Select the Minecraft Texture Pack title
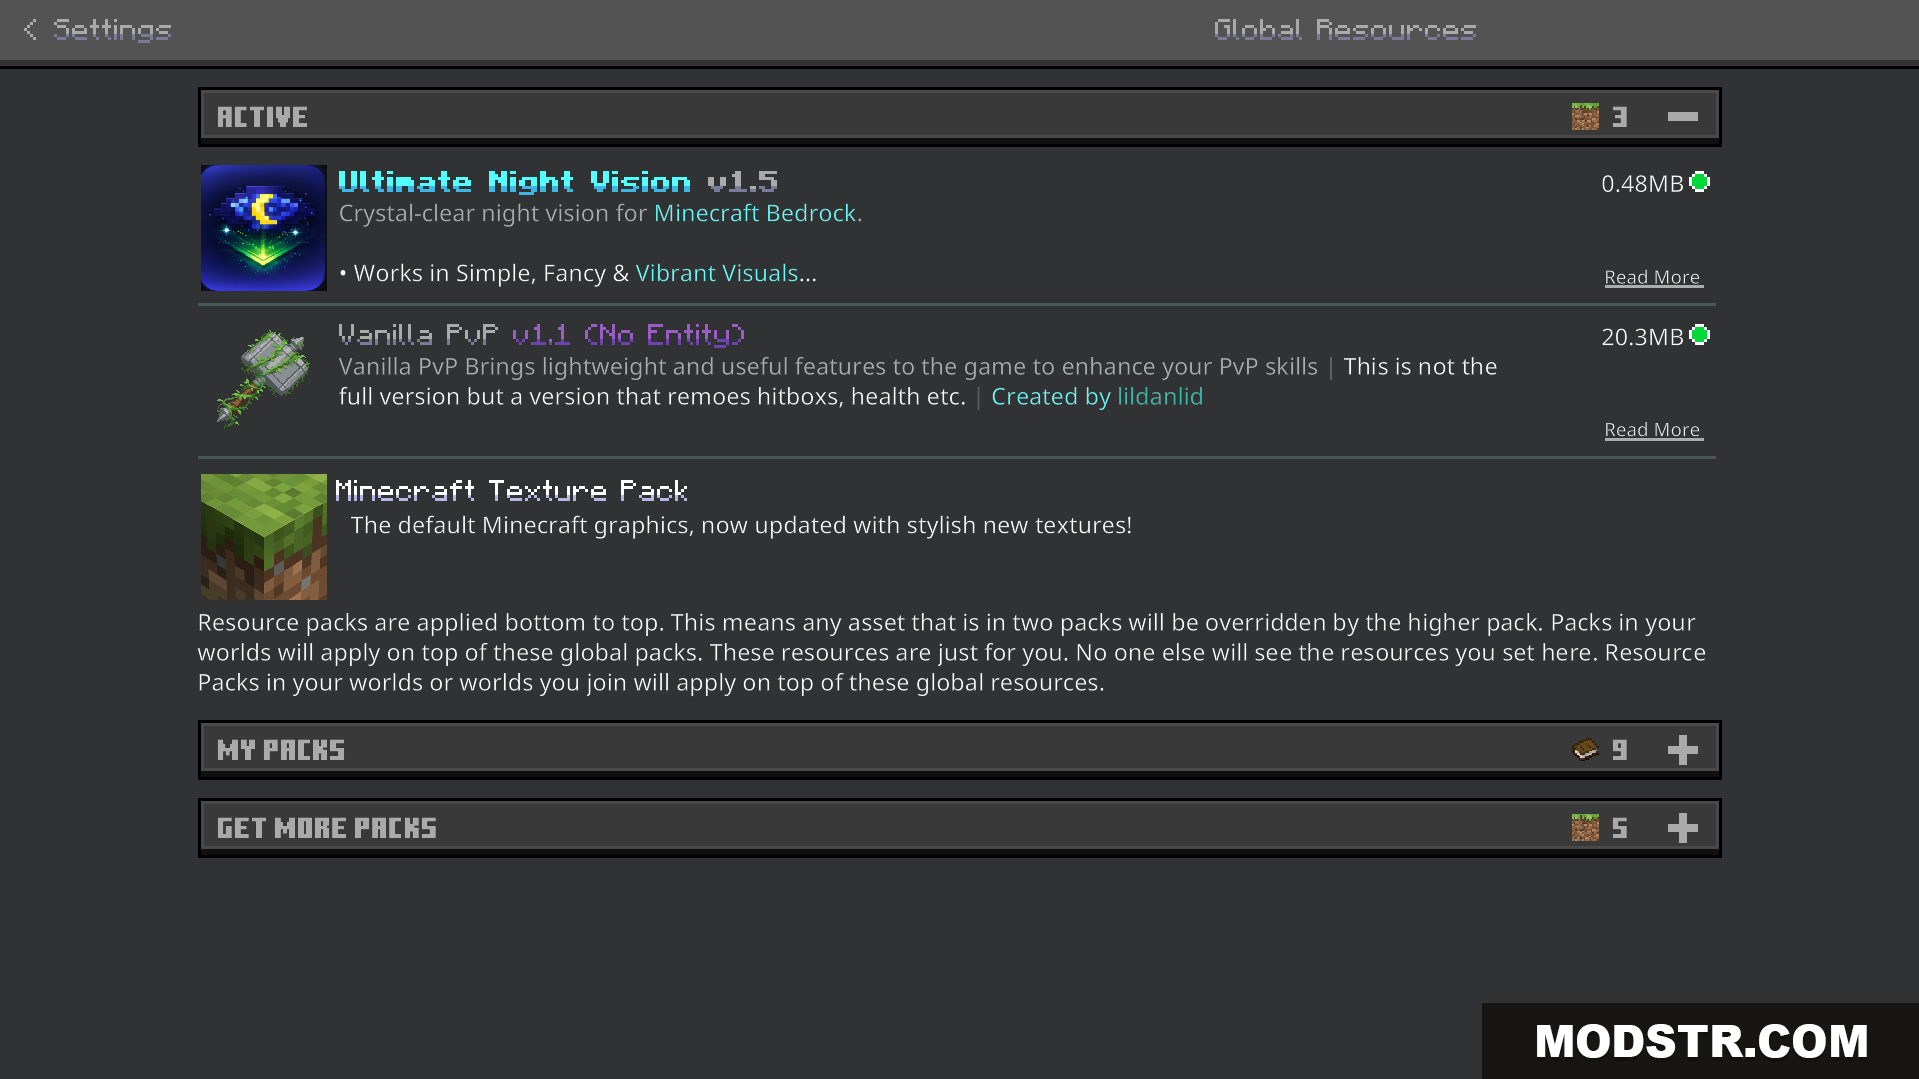 tap(511, 491)
